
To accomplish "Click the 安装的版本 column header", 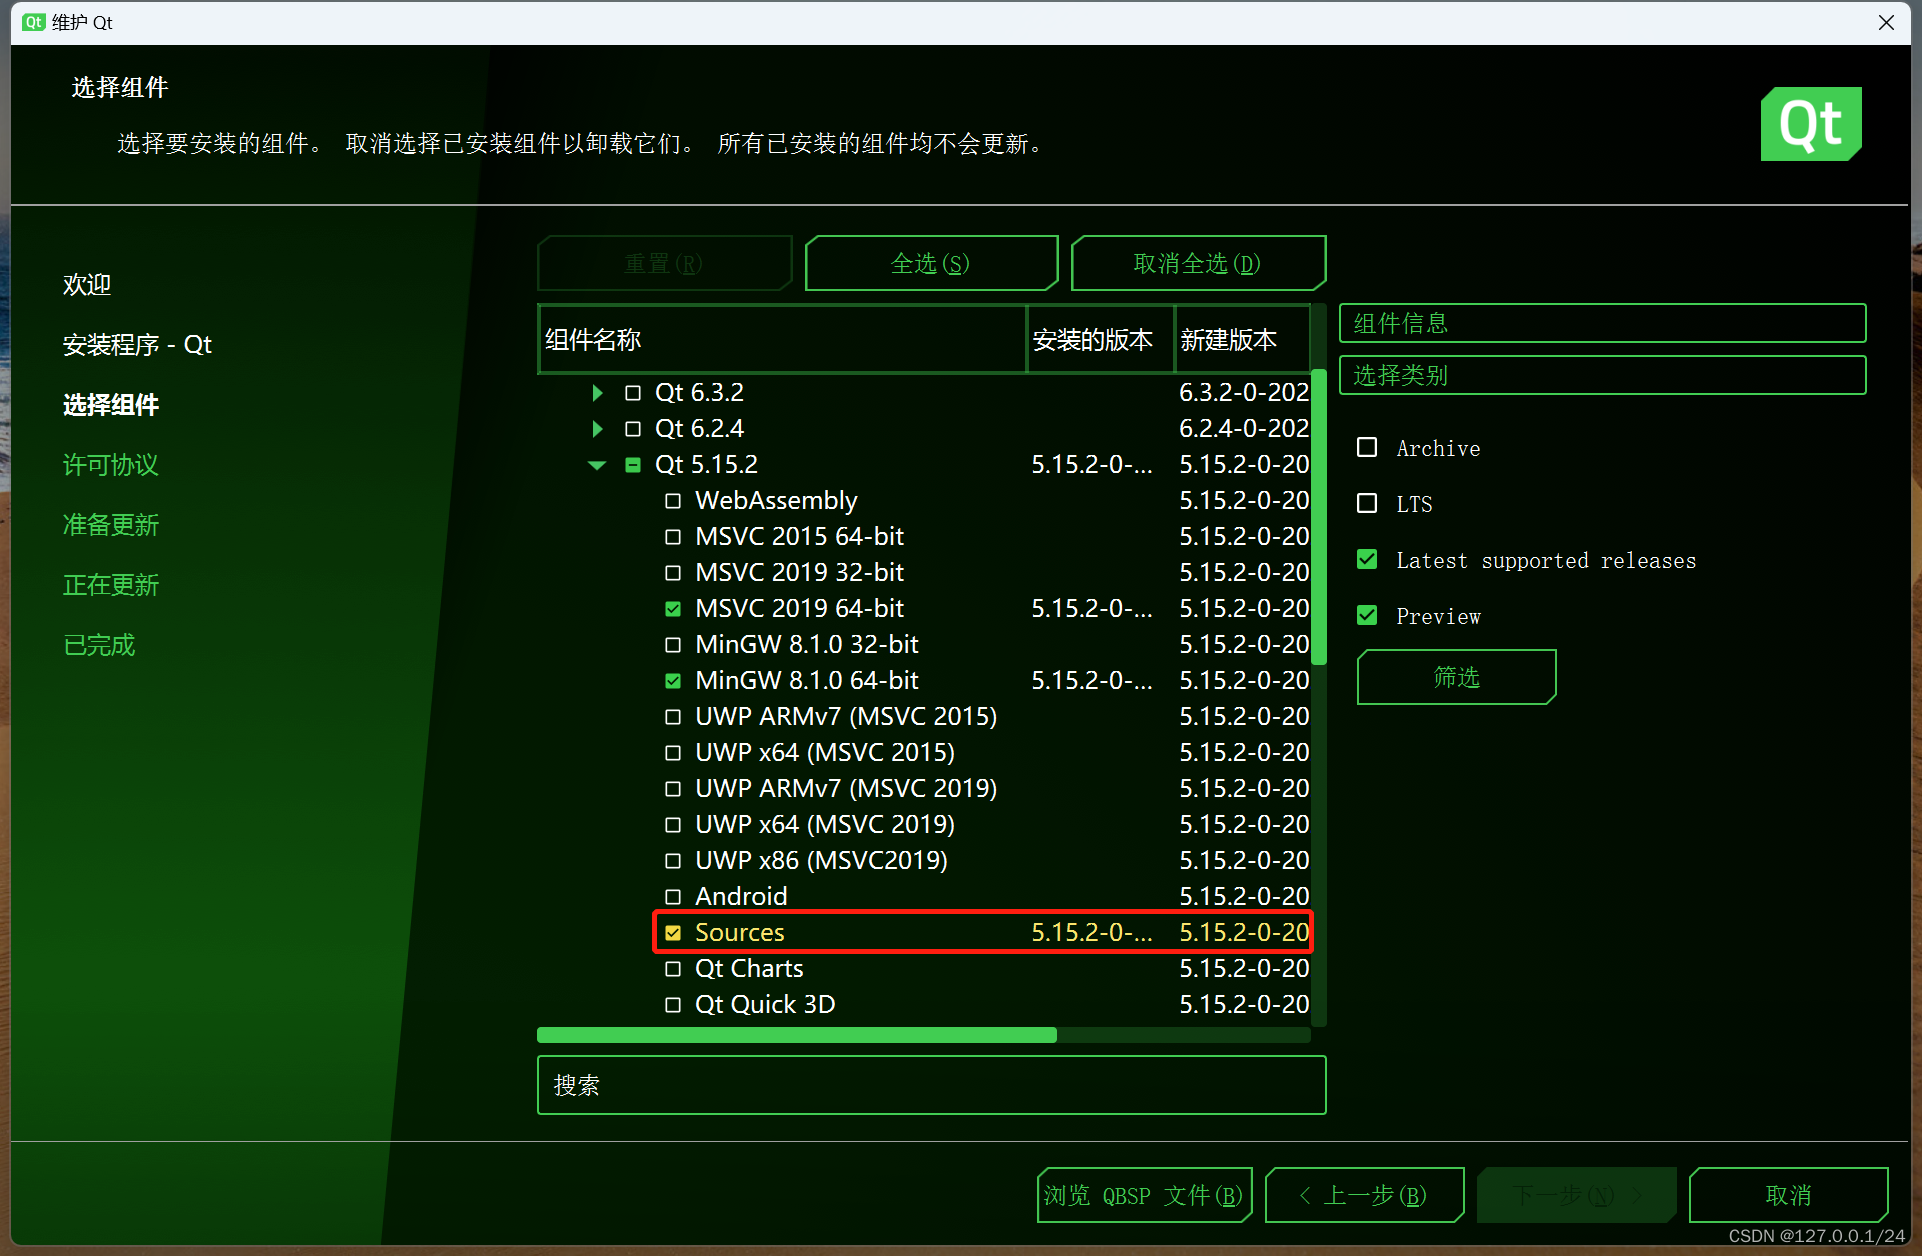I will (1101, 340).
